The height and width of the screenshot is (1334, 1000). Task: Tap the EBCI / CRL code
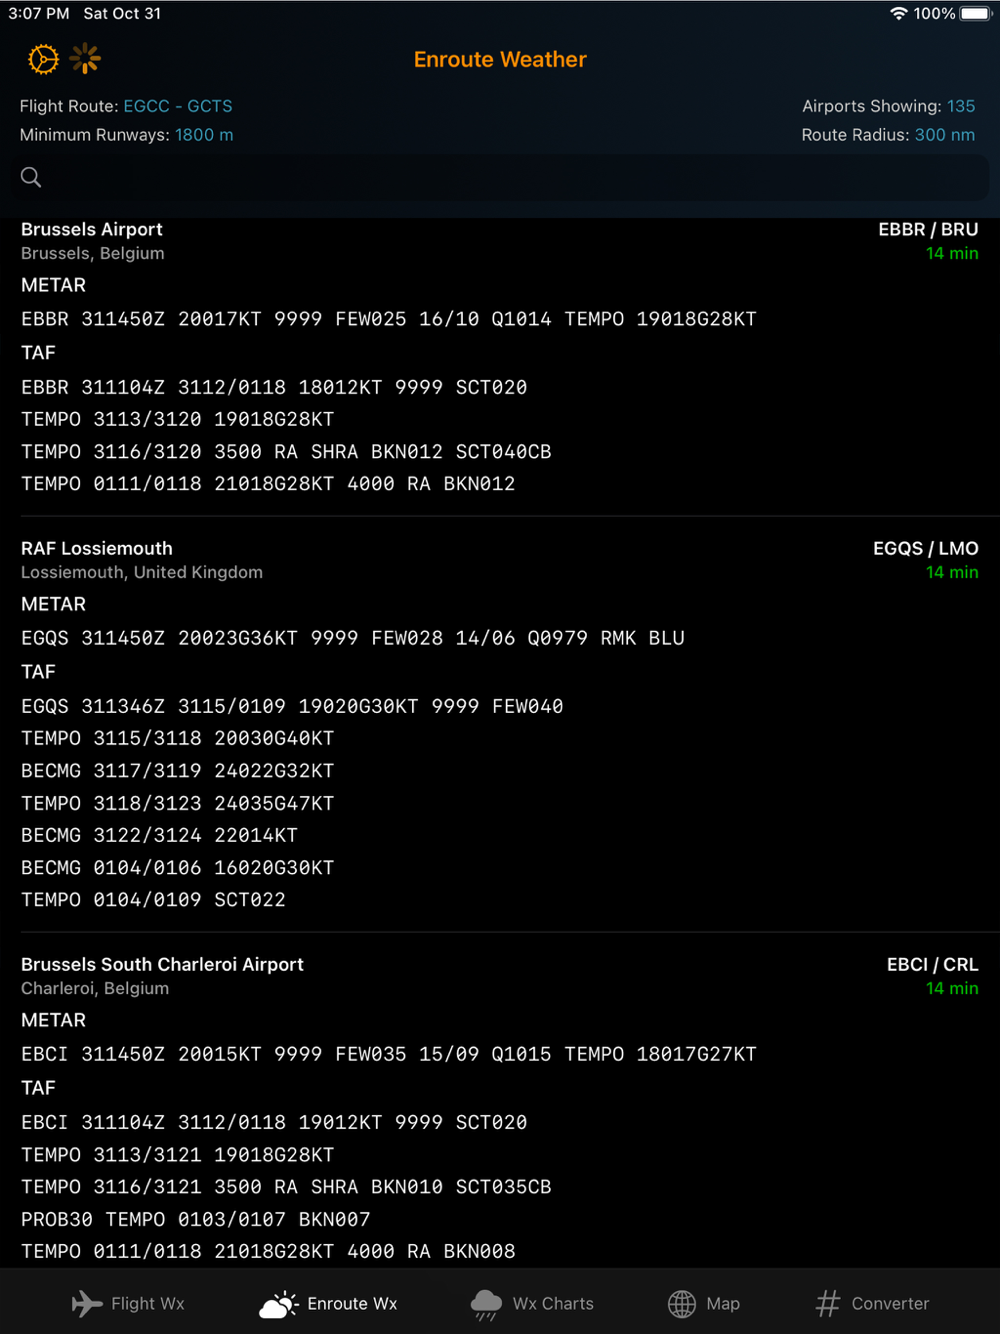933,964
